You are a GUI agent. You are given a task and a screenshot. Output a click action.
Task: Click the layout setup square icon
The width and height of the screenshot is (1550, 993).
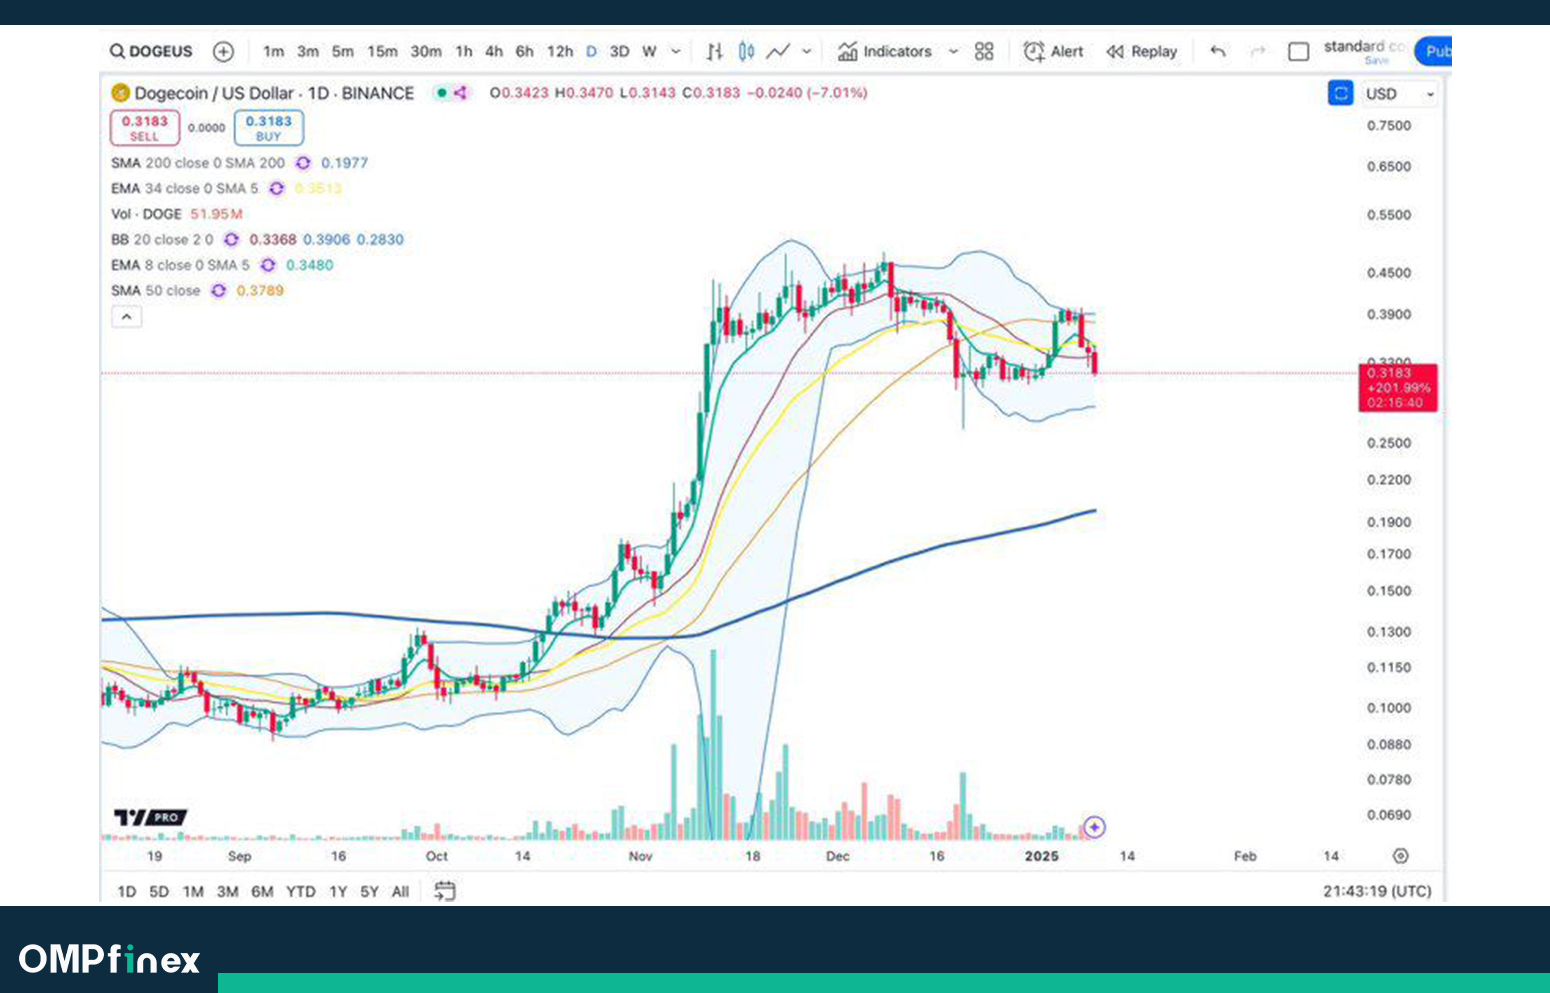pos(1298,51)
